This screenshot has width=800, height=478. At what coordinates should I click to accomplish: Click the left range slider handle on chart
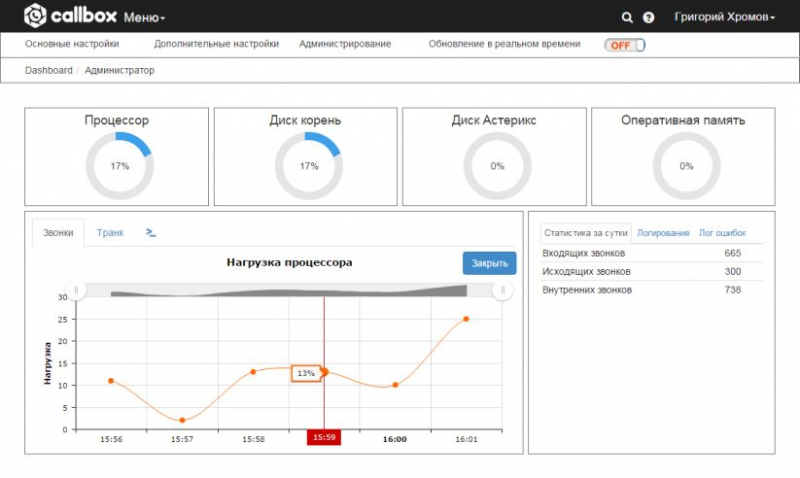(x=77, y=290)
